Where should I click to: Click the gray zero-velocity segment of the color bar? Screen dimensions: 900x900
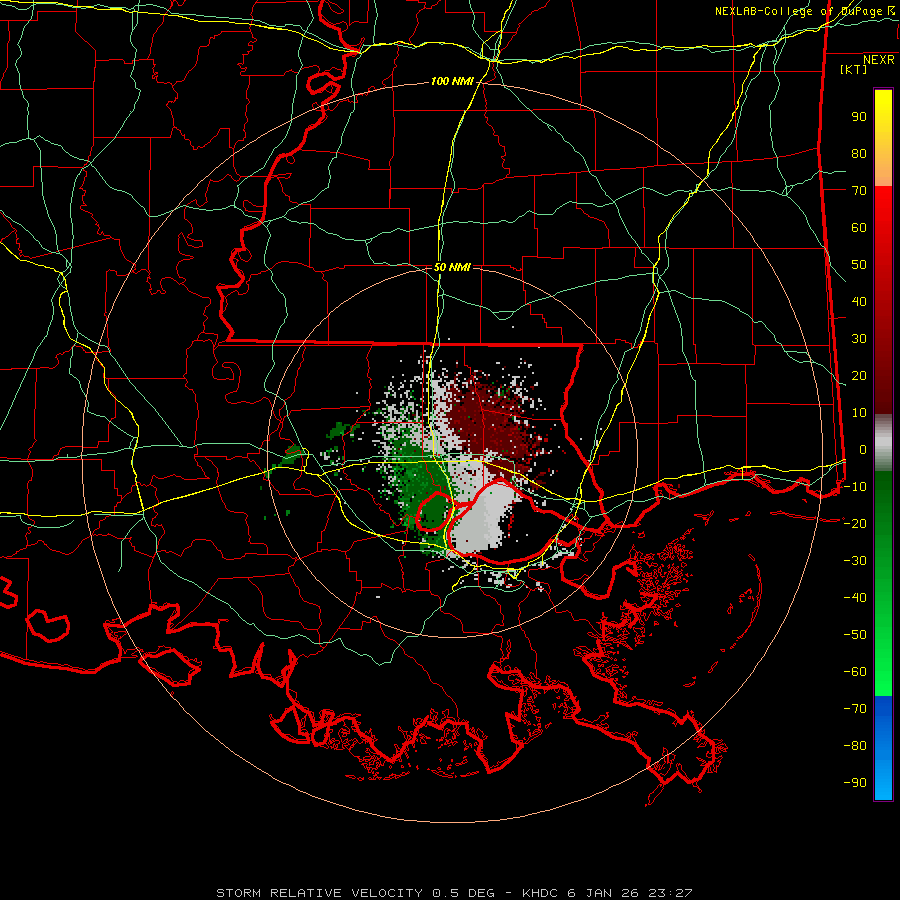883,443
